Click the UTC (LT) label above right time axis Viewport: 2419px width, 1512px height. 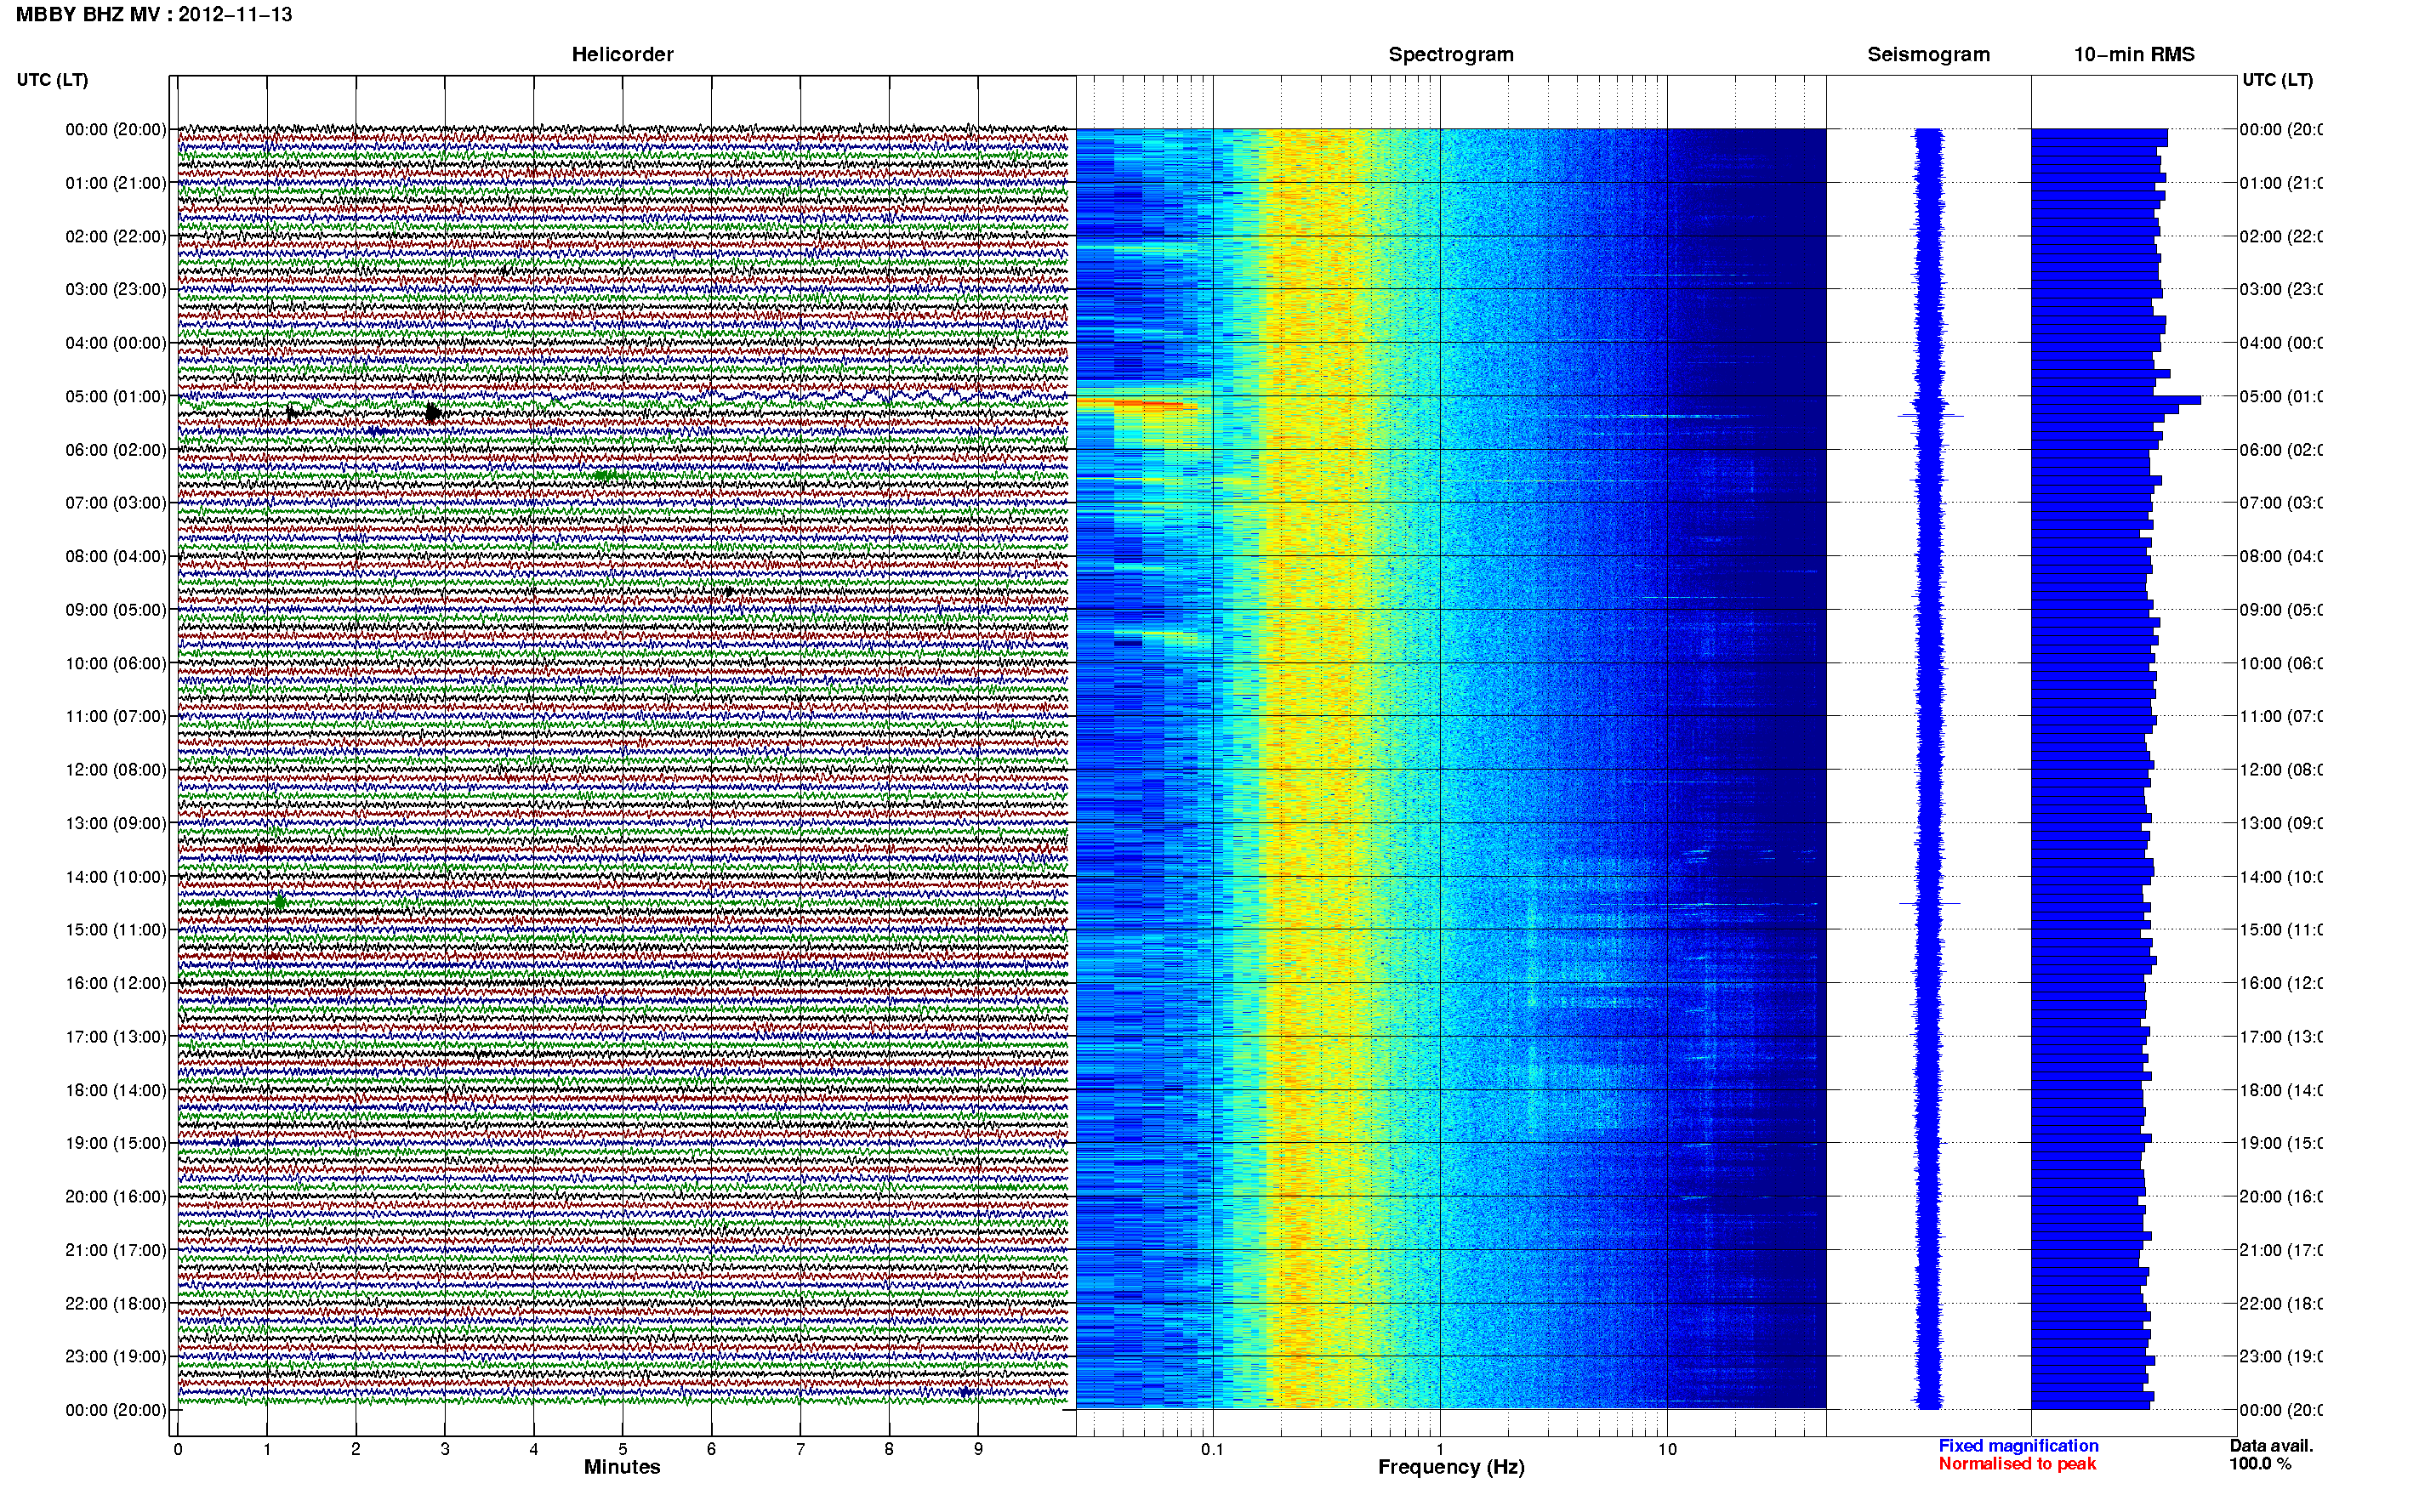[2277, 80]
